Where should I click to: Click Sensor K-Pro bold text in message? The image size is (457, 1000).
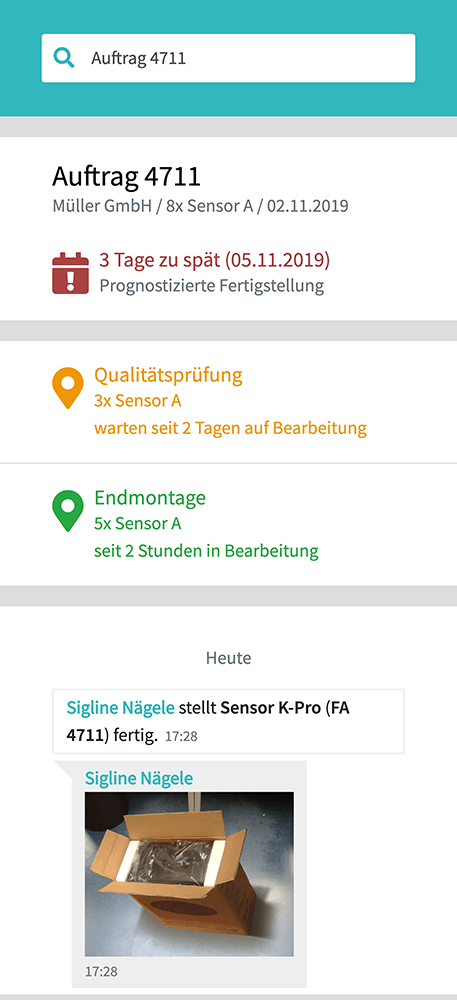268,707
